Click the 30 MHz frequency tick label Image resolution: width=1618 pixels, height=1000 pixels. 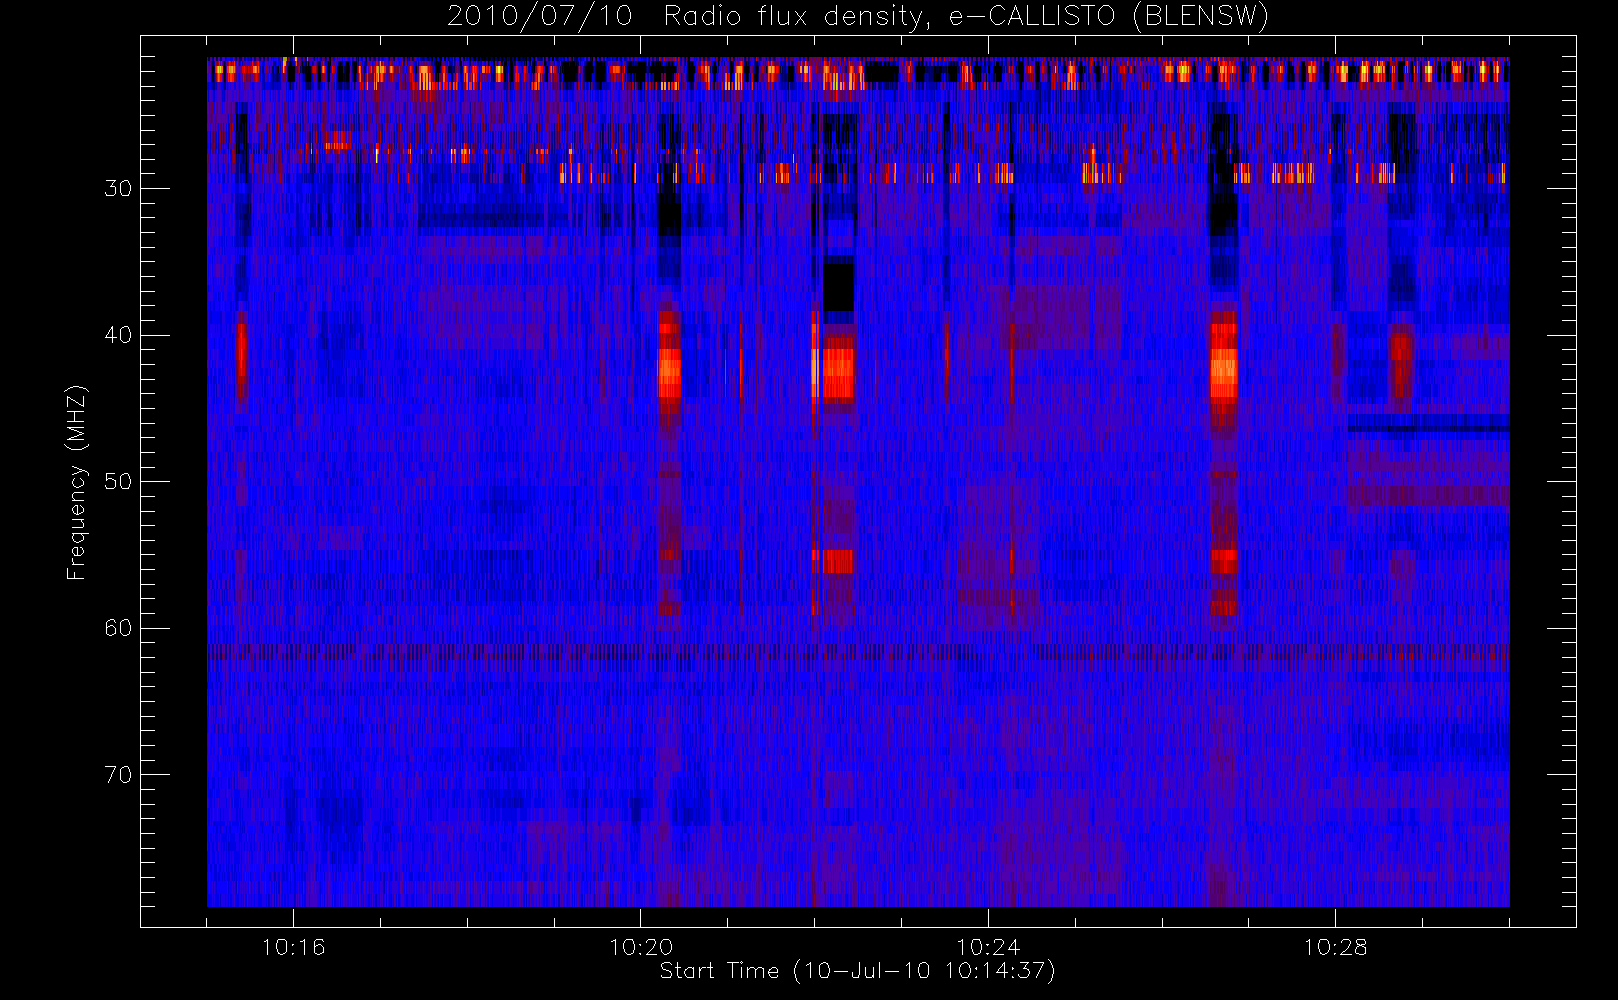tap(118, 188)
